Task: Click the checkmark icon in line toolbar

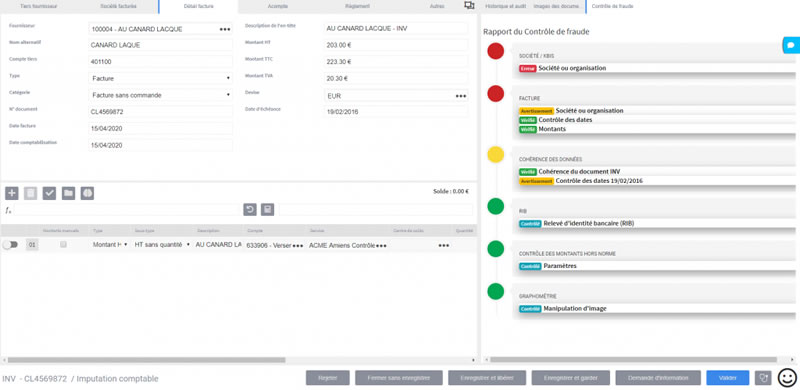Action: coord(49,193)
